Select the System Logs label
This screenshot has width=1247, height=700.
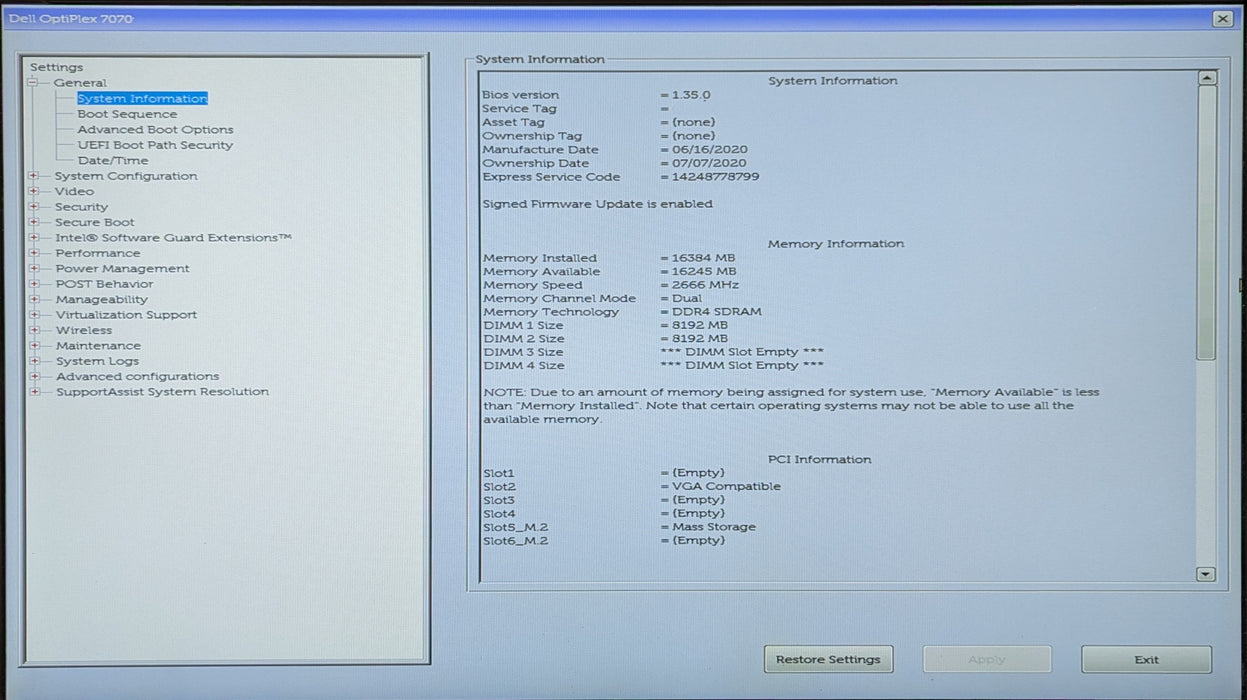click(x=97, y=361)
